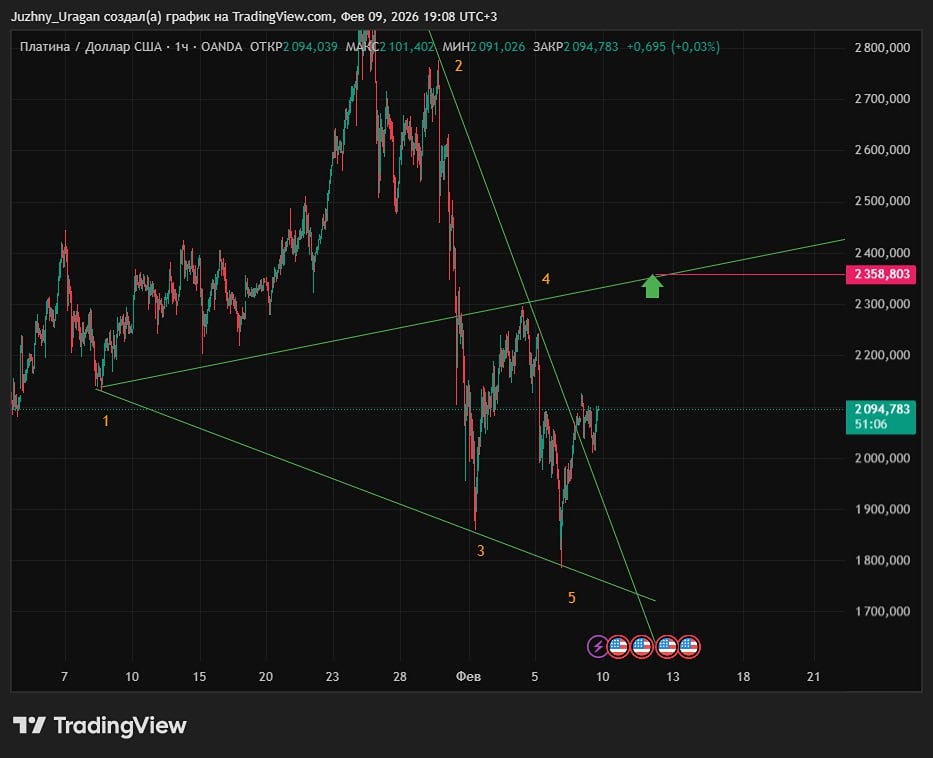Screen dimensions: 933x758
Task: Select the current price label 2 094,783
Action: pyautogui.click(x=881, y=409)
